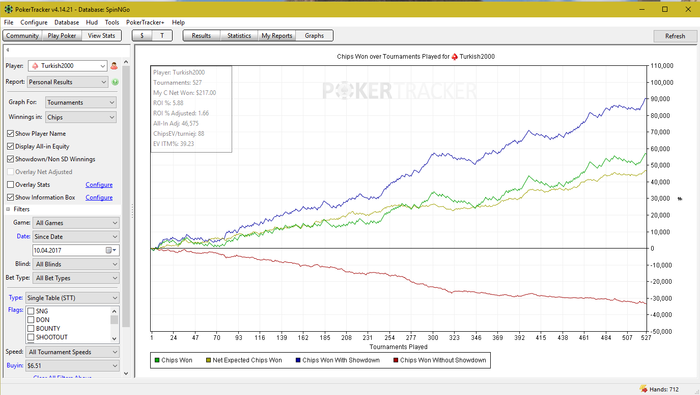The image size is (700, 395).
Task: Click the yellow Net Expected Chips Won swatch
Action: (208, 360)
